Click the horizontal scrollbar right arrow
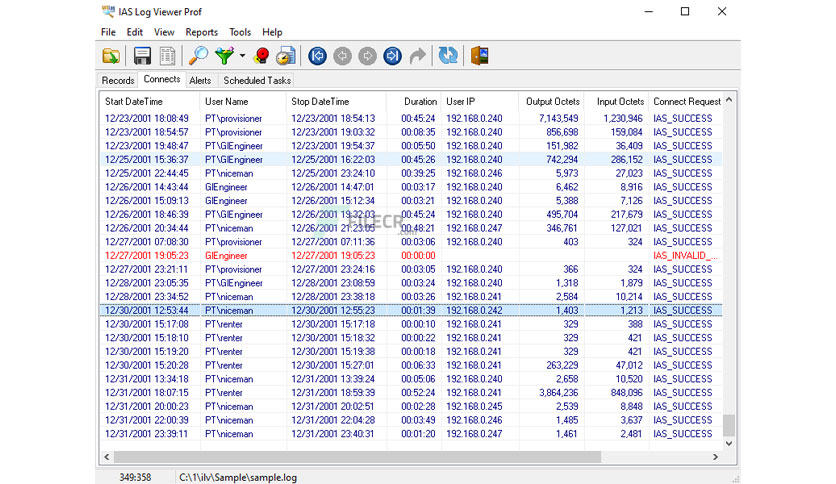The image size is (836, 484). (716, 457)
